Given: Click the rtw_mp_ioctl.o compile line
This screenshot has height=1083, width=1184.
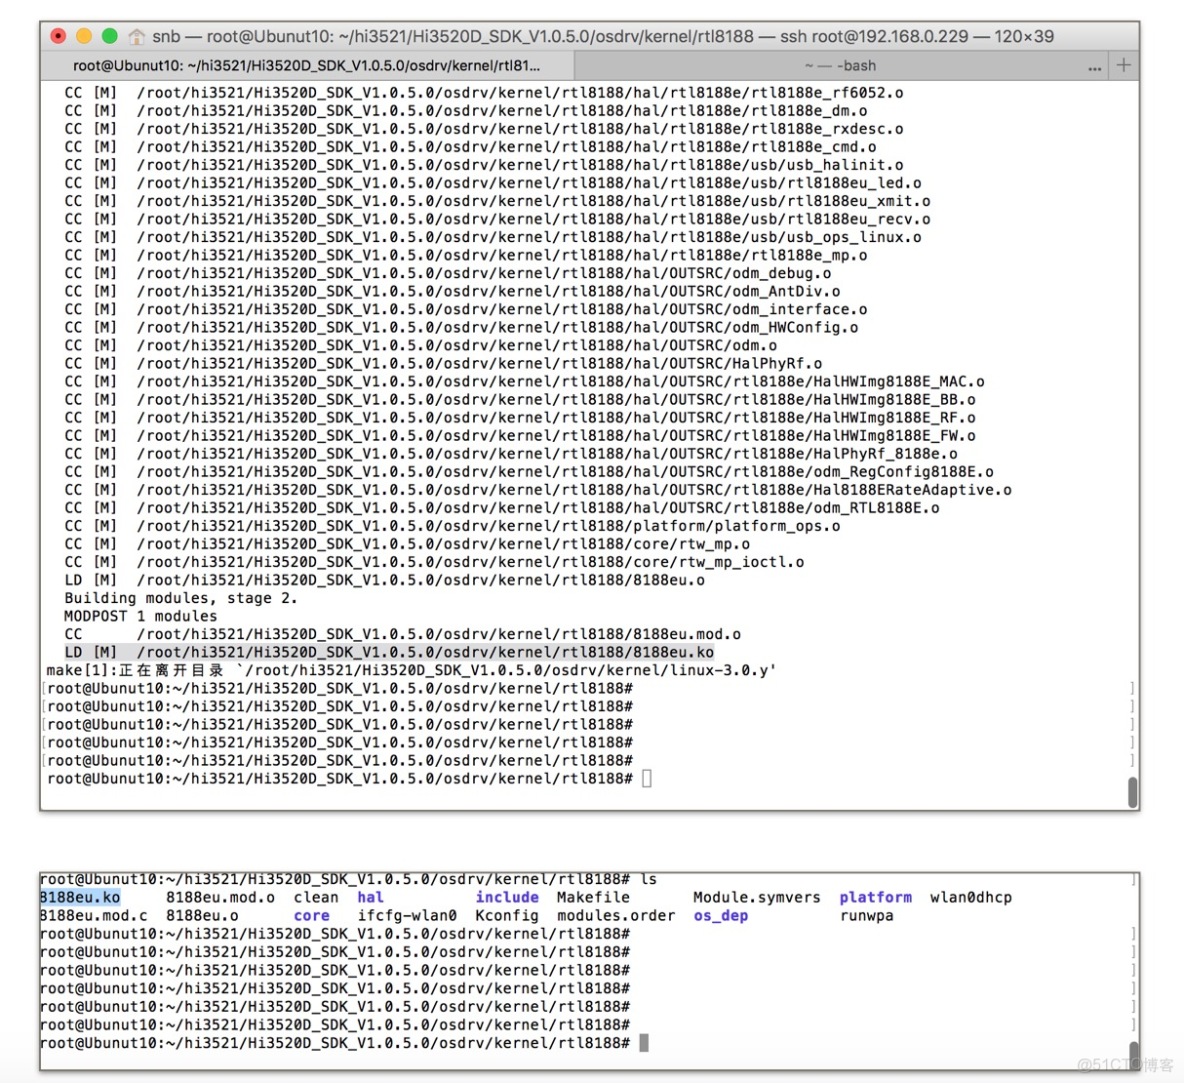Looking at the screenshot, I should coord(433,562).
